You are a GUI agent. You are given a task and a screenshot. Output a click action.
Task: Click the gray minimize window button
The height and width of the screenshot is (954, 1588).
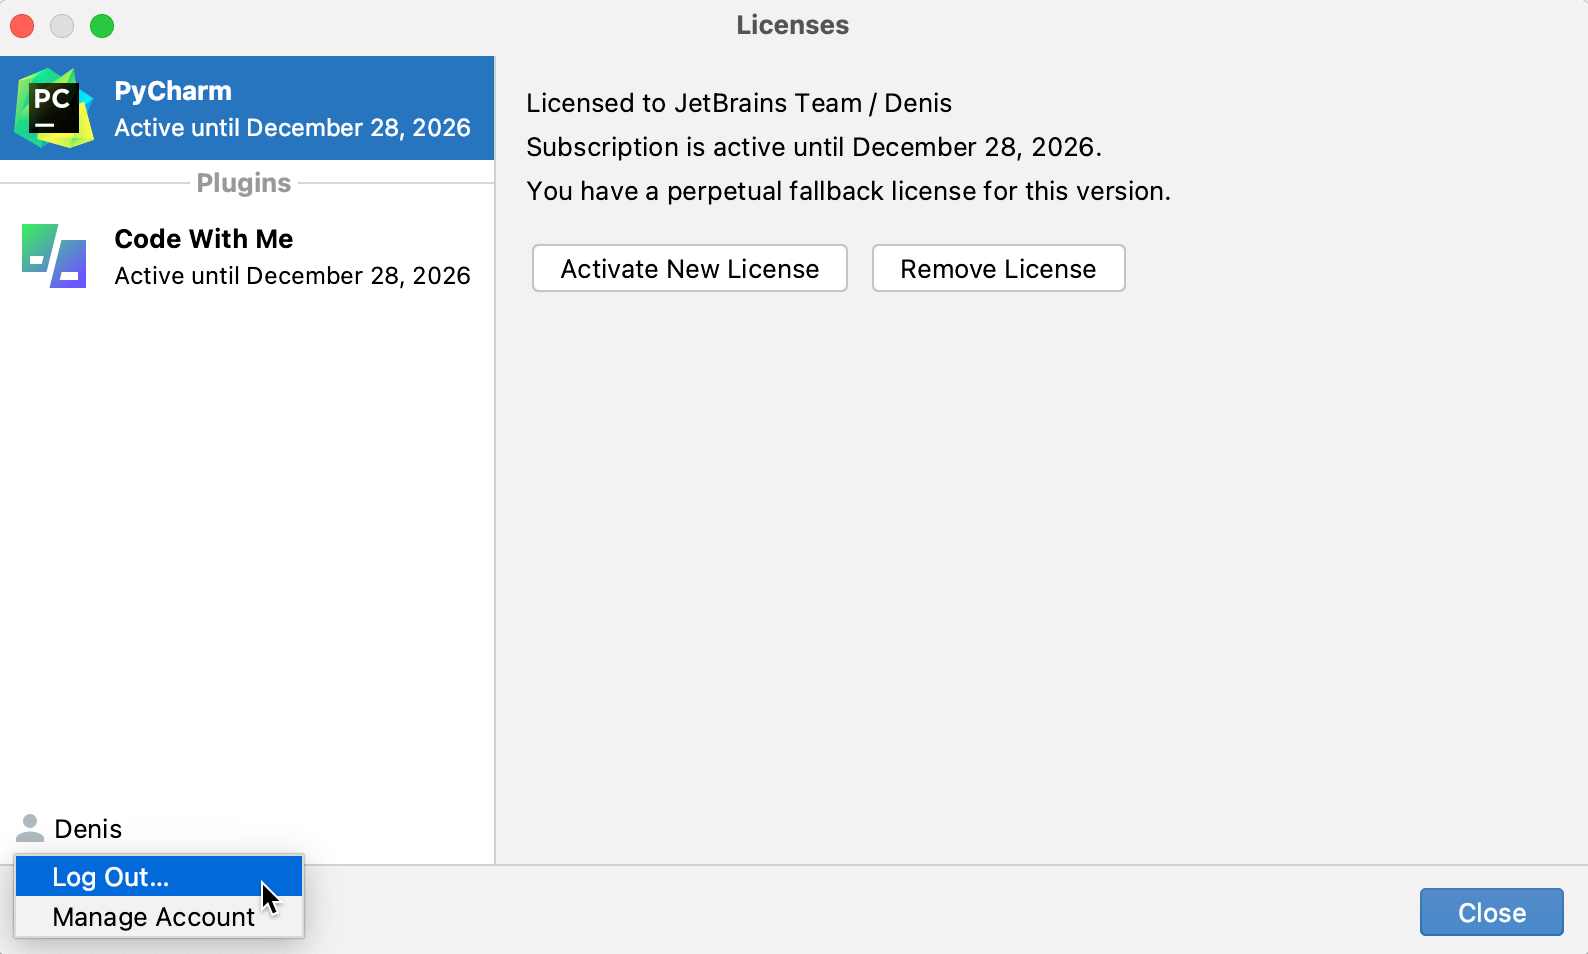62,26
